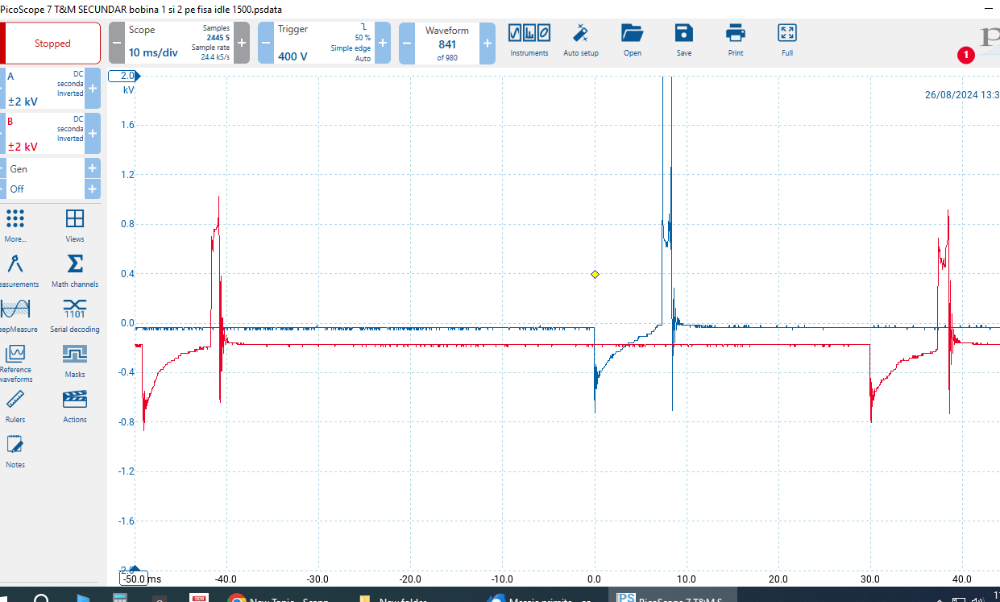Open the Notes editor
The height and width of the screenshot is (602, 1000).
[x=15, y=450]
